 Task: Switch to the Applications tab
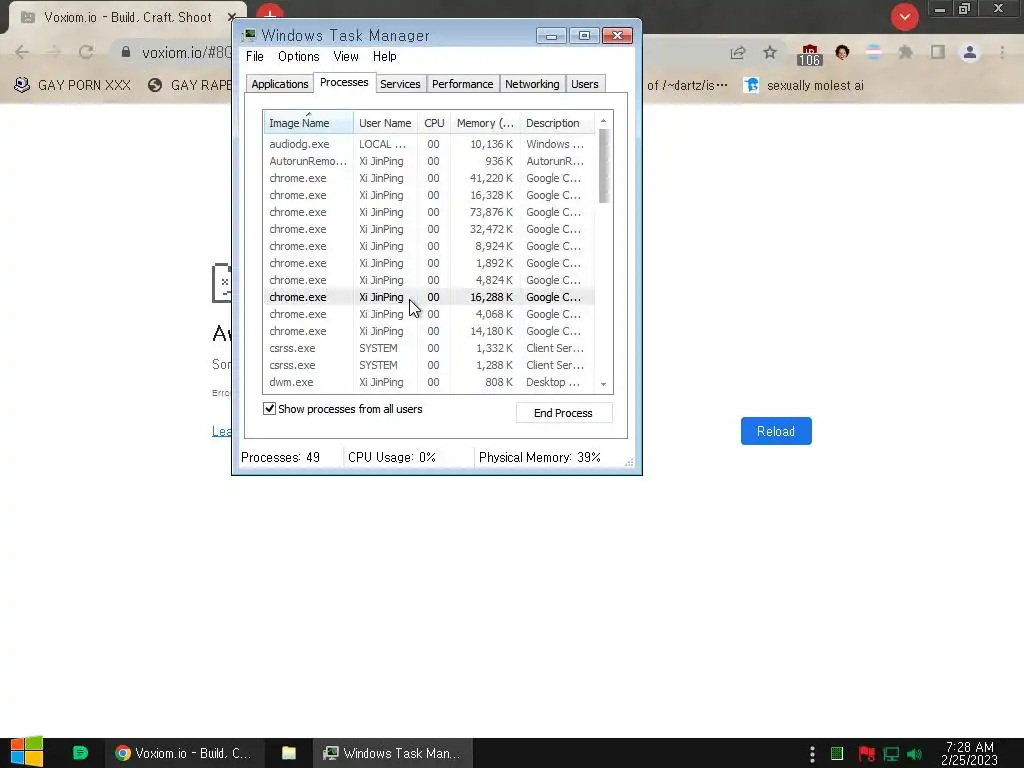point(280,84)
